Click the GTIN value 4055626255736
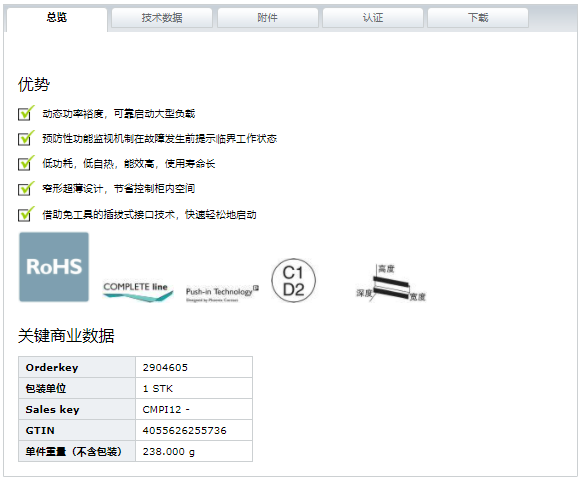This screenshot has width=581, height=480. (185, 431)
